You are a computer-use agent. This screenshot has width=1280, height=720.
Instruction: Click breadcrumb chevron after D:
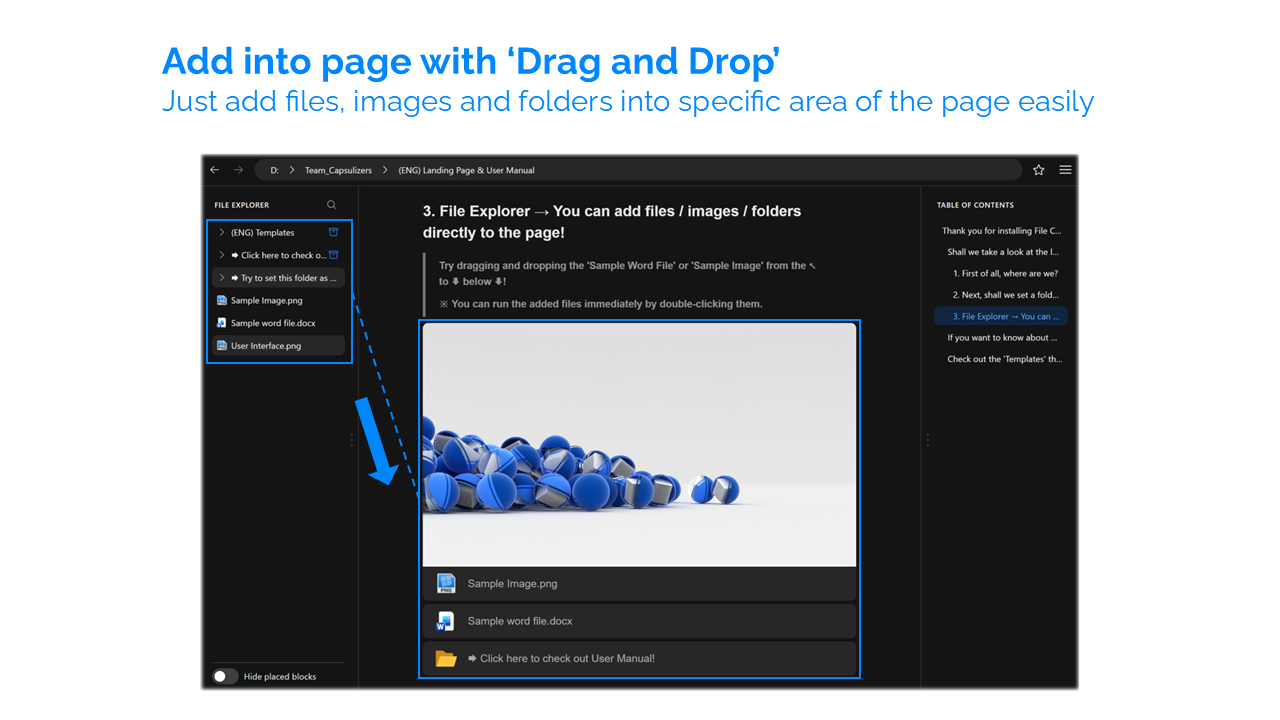292,170
